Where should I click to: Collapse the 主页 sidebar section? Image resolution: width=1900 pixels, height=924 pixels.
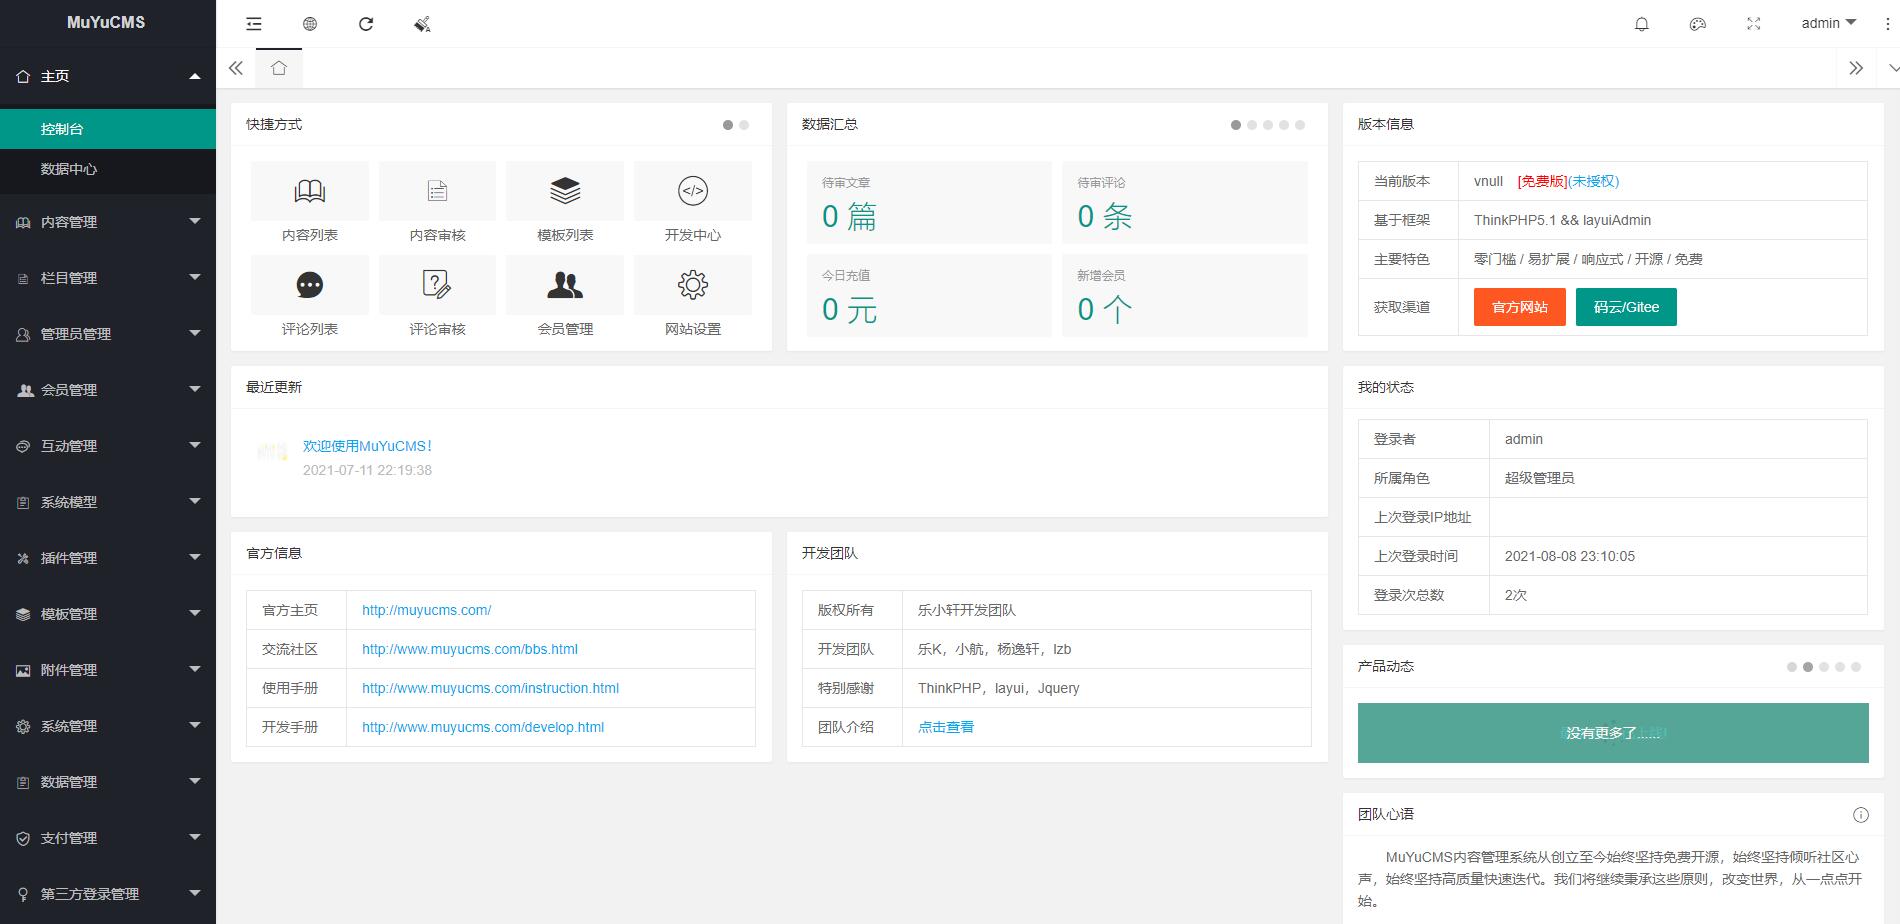(x=108, y=76)
